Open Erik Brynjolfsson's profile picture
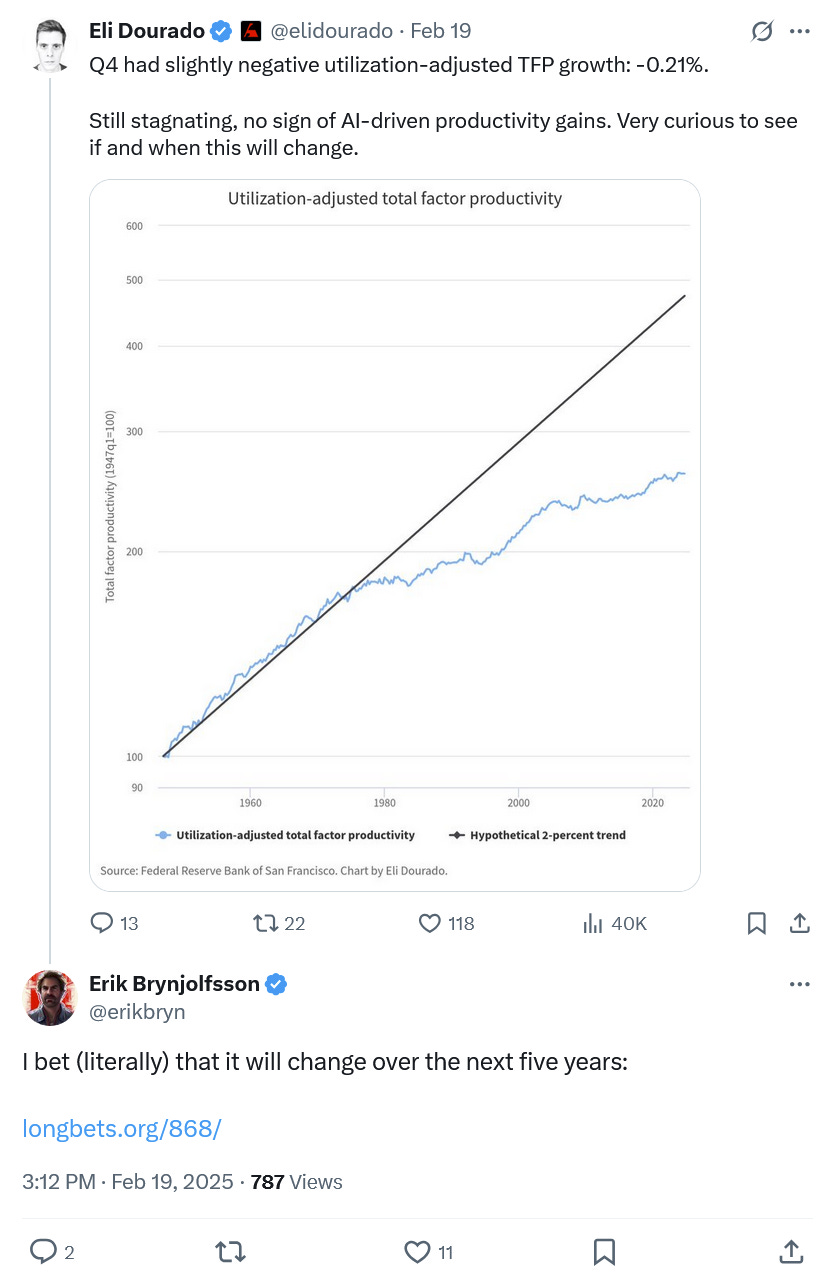Image resolution: width=834 pixels, height=1278 pixels. [x=50, y=998]
